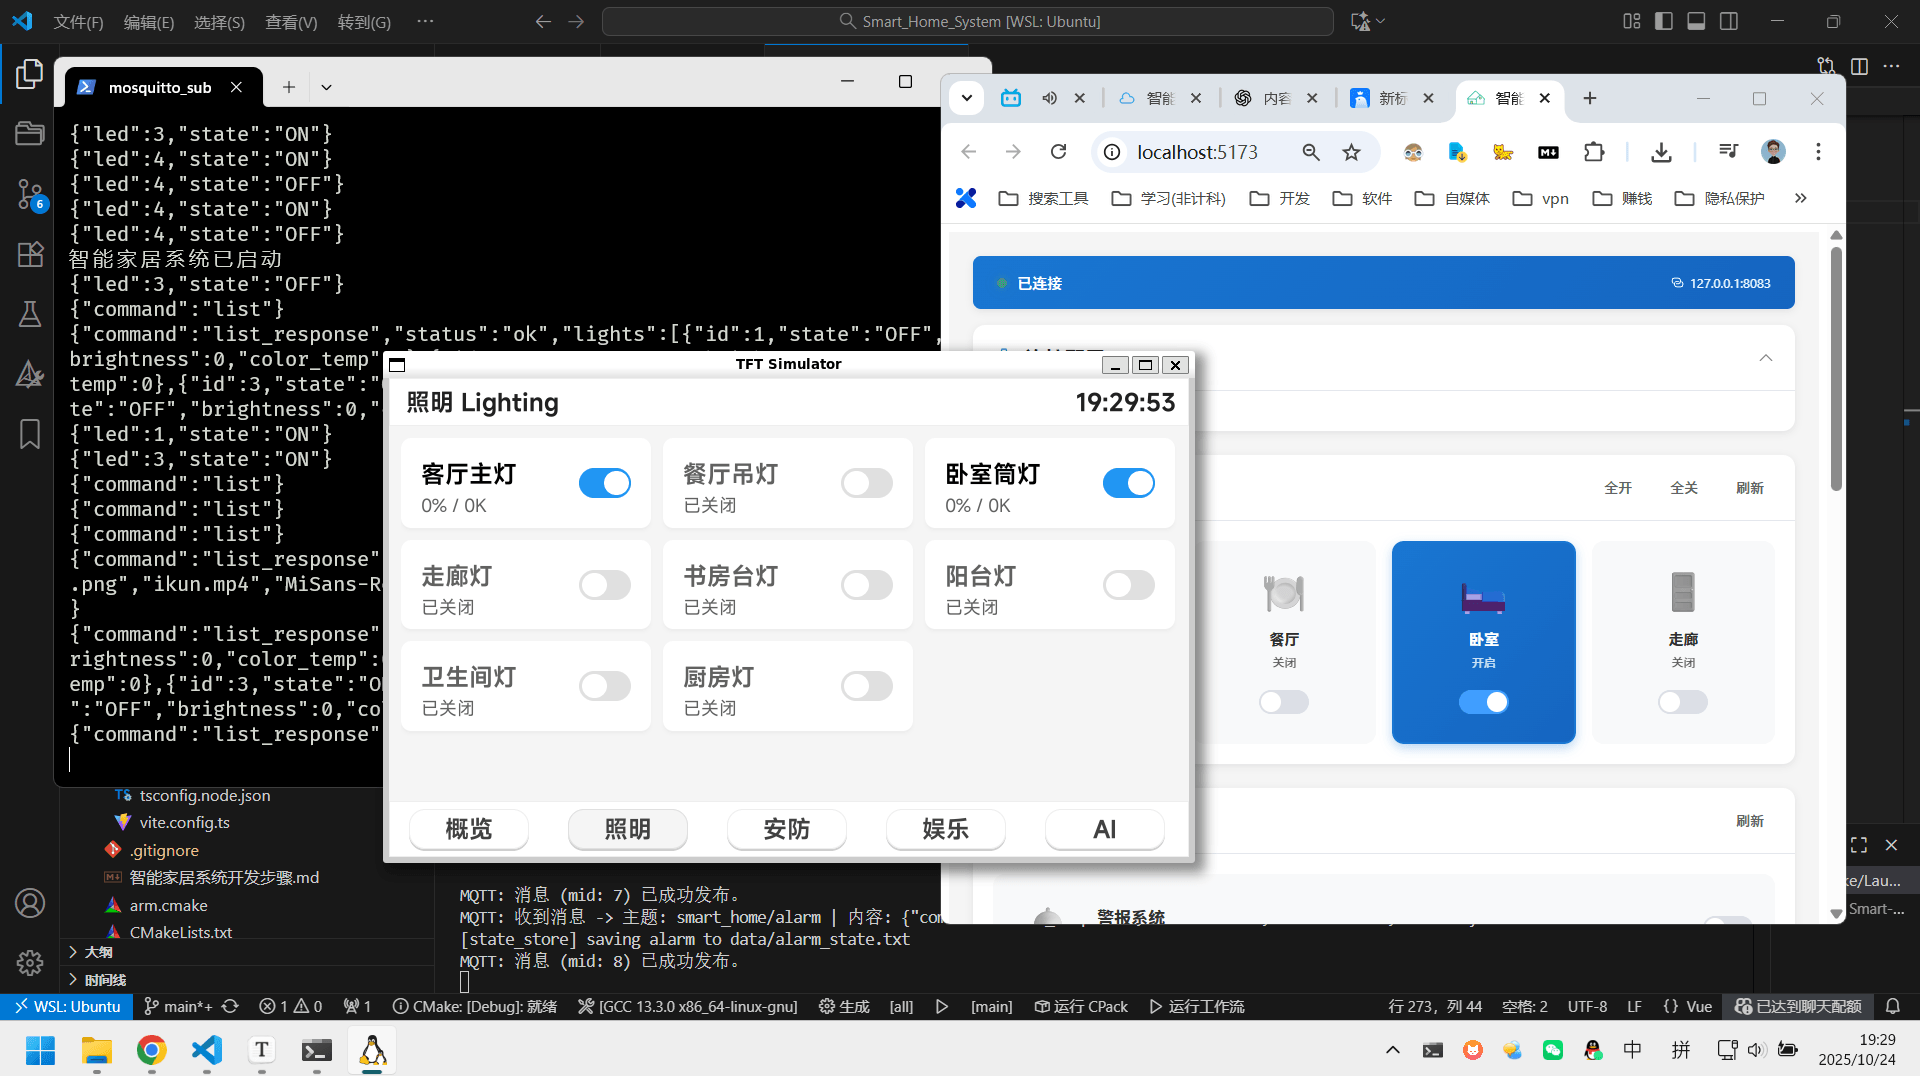The height and width of the screenshot is (1076, 1920).
Task: Open the terminal new-tab dropdown arrow
Action: (x=326, y=88)
